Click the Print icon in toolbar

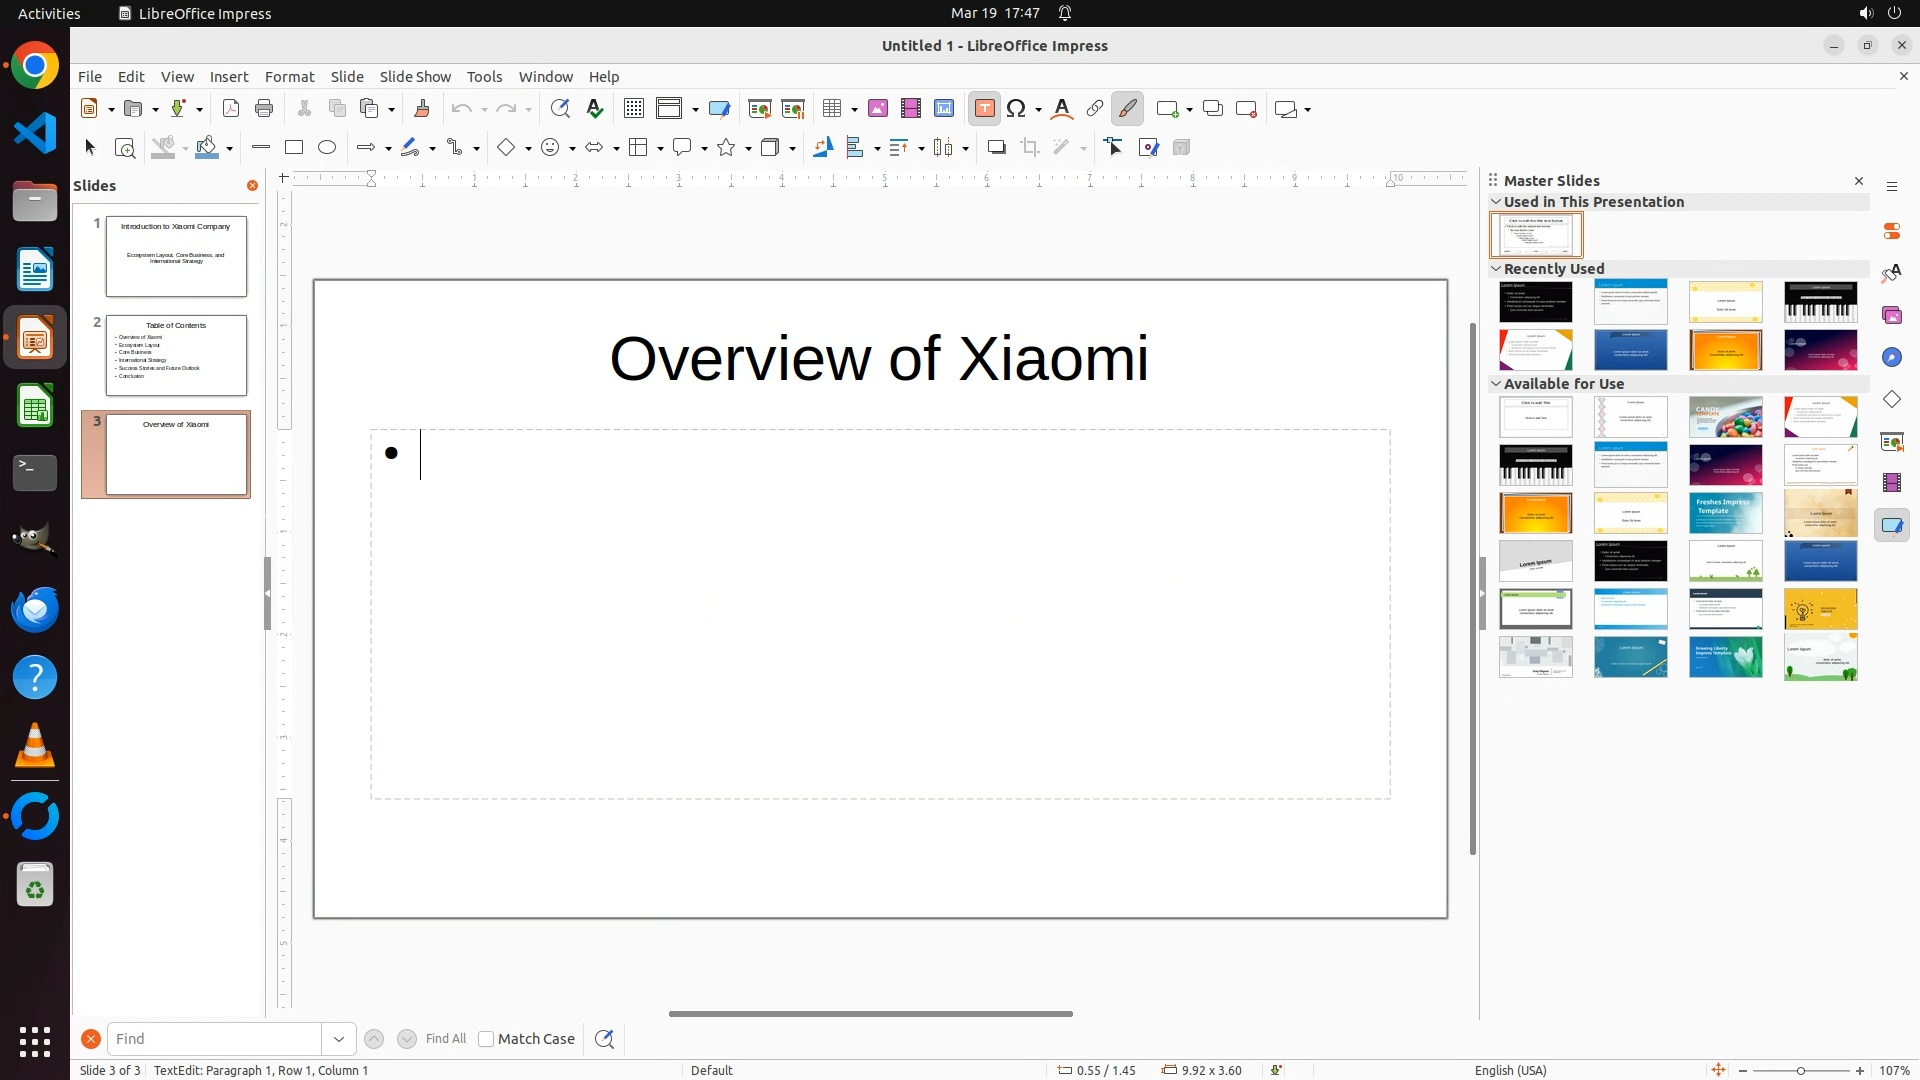pyautogui.click(x=264, y=109)
